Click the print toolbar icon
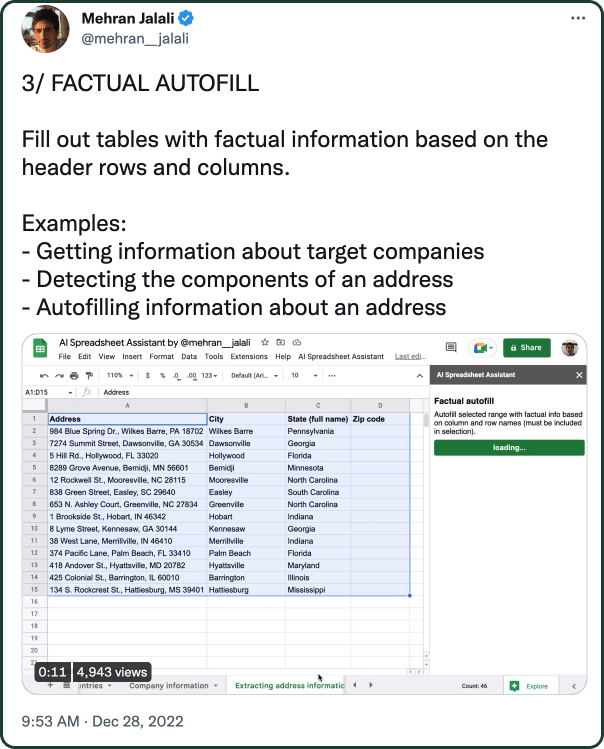Viewport: 604px width, 749px height. pyautogui.click(x=74, y=376)
